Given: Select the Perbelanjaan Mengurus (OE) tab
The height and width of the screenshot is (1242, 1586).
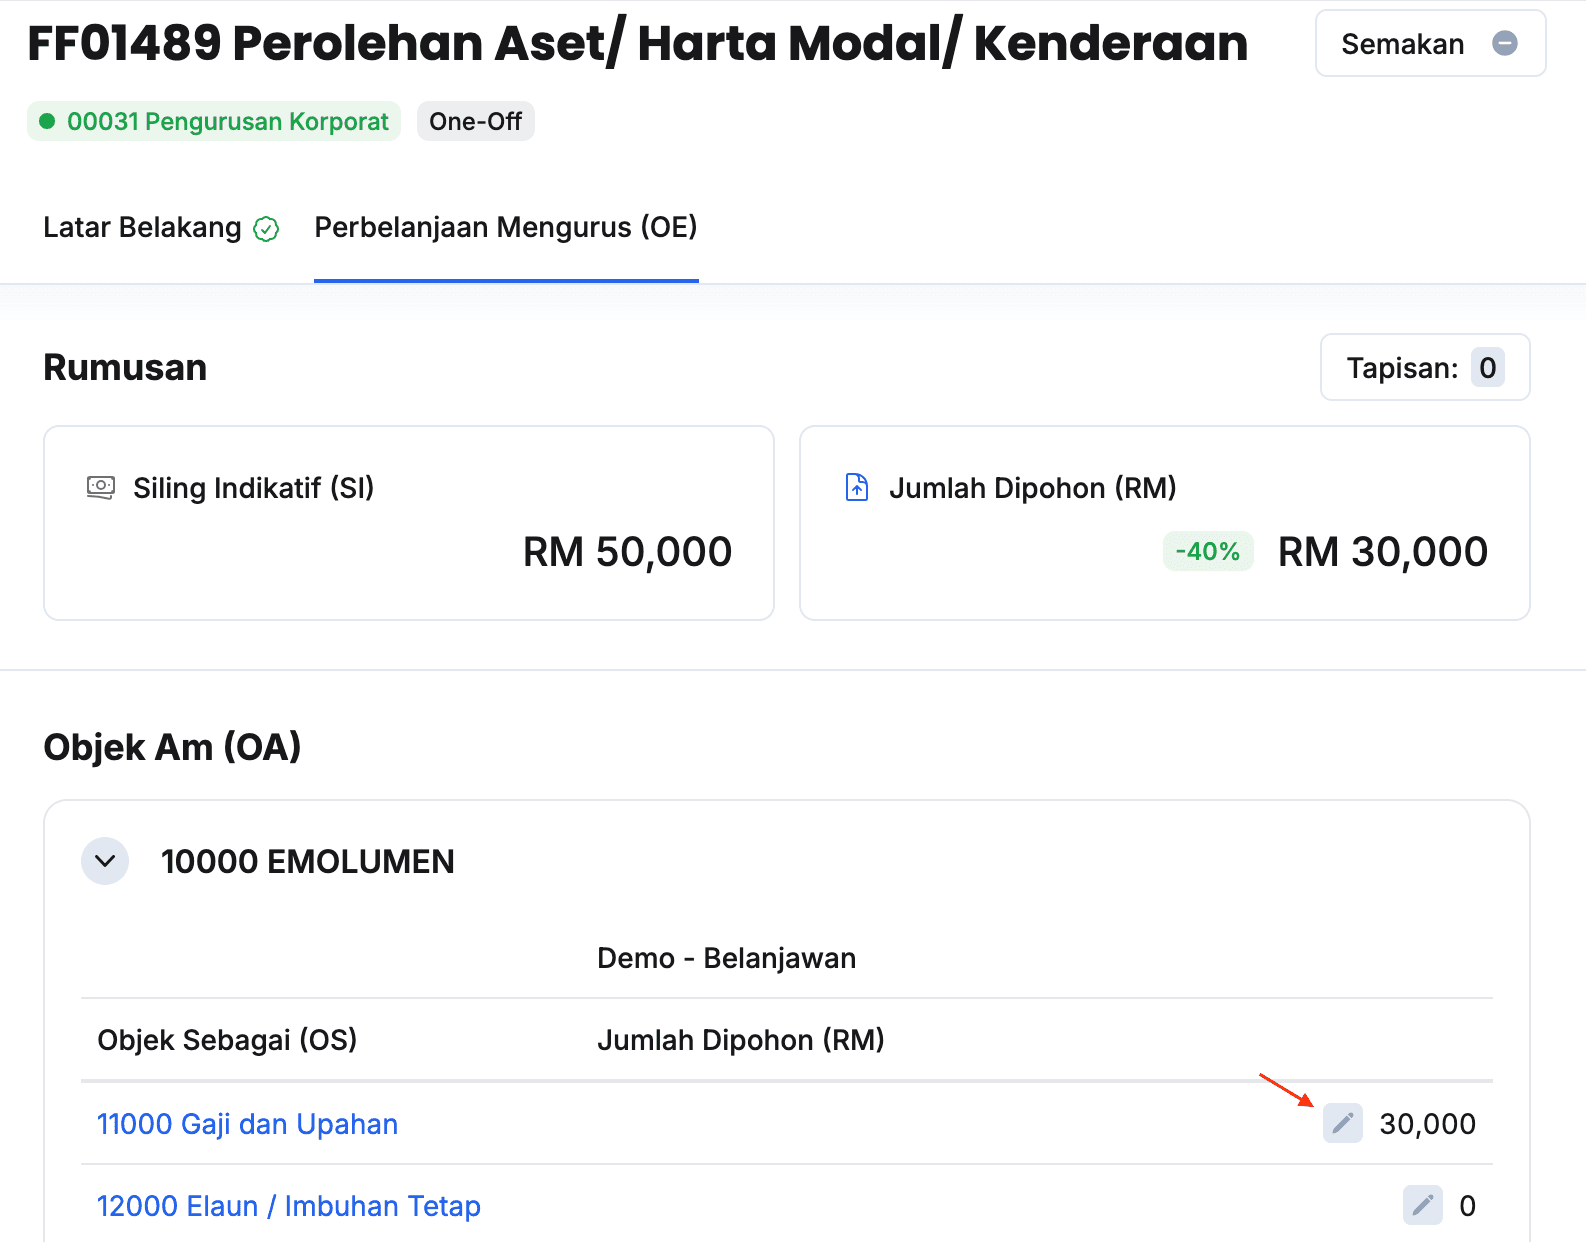Looking at the screenshot, I should tap(506, 228).
